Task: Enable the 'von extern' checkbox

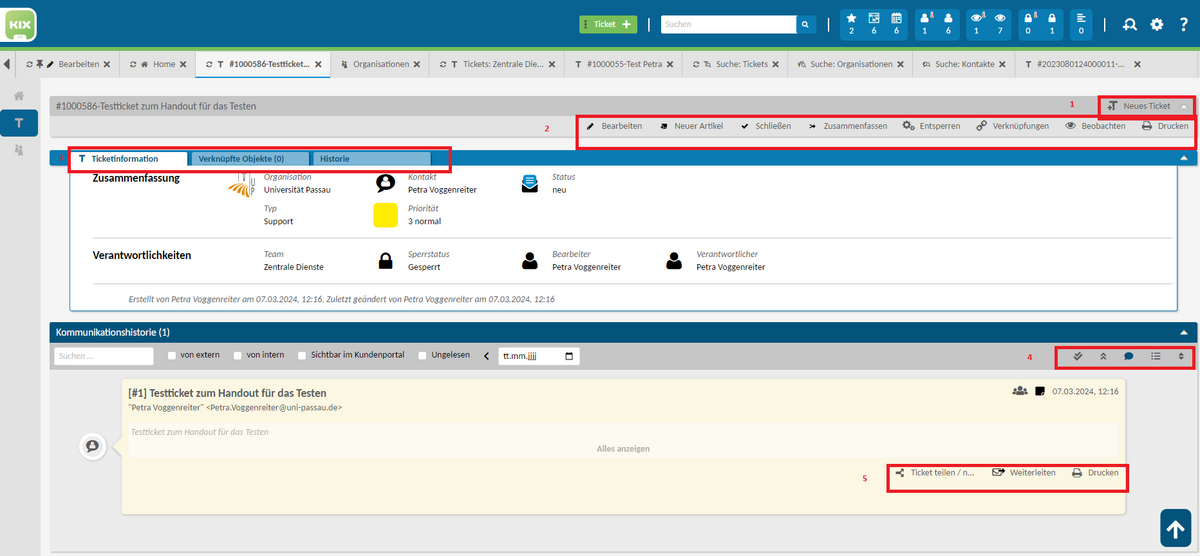Action: pyautogui.click(x=173, y=355)
